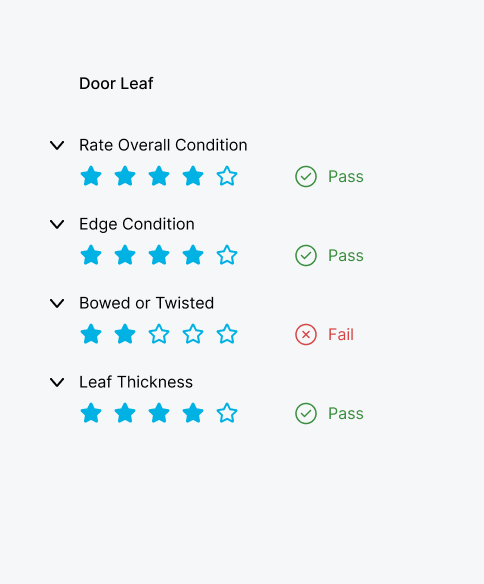Viewport: 484px width, 584px height.
Task: Click the Pass checkmark icon for Leaf Thickness
Action: (x=306, y=413)
